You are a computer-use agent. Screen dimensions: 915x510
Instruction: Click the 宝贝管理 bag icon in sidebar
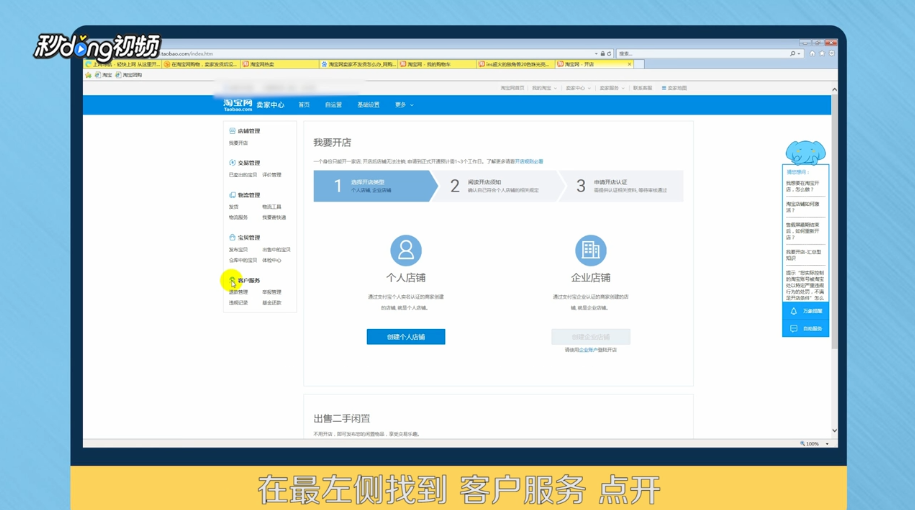232,237
